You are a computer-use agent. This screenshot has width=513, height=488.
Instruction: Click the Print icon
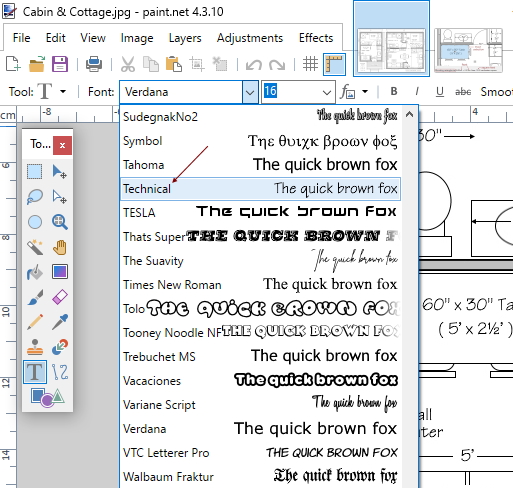[x=94, y=64]
